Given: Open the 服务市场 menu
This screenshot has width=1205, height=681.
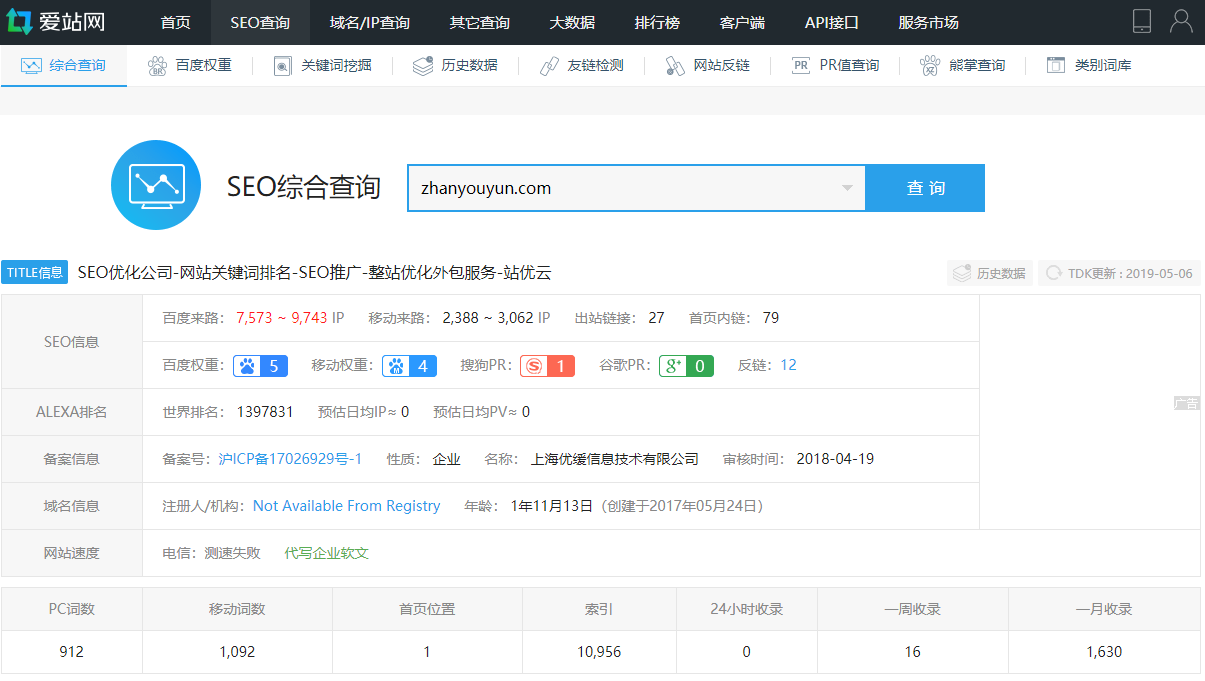Looking at the screenshot, I should click(928, 22).
